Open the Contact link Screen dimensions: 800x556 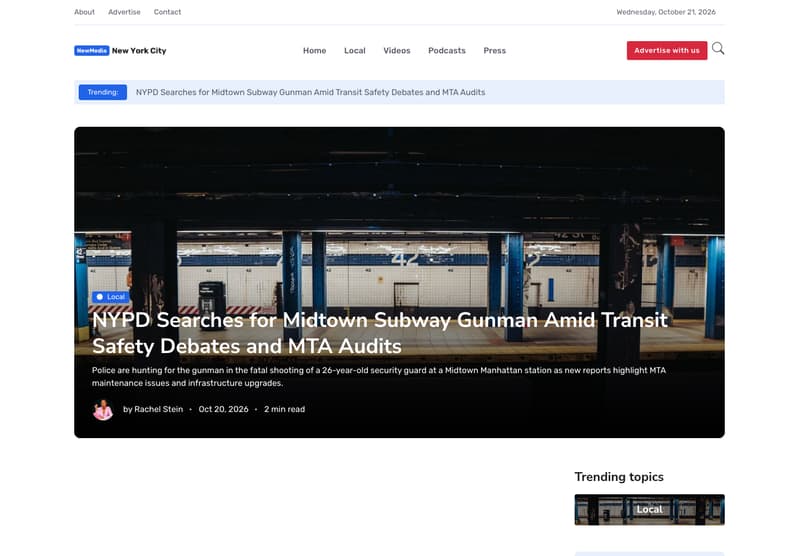point(167,12)
